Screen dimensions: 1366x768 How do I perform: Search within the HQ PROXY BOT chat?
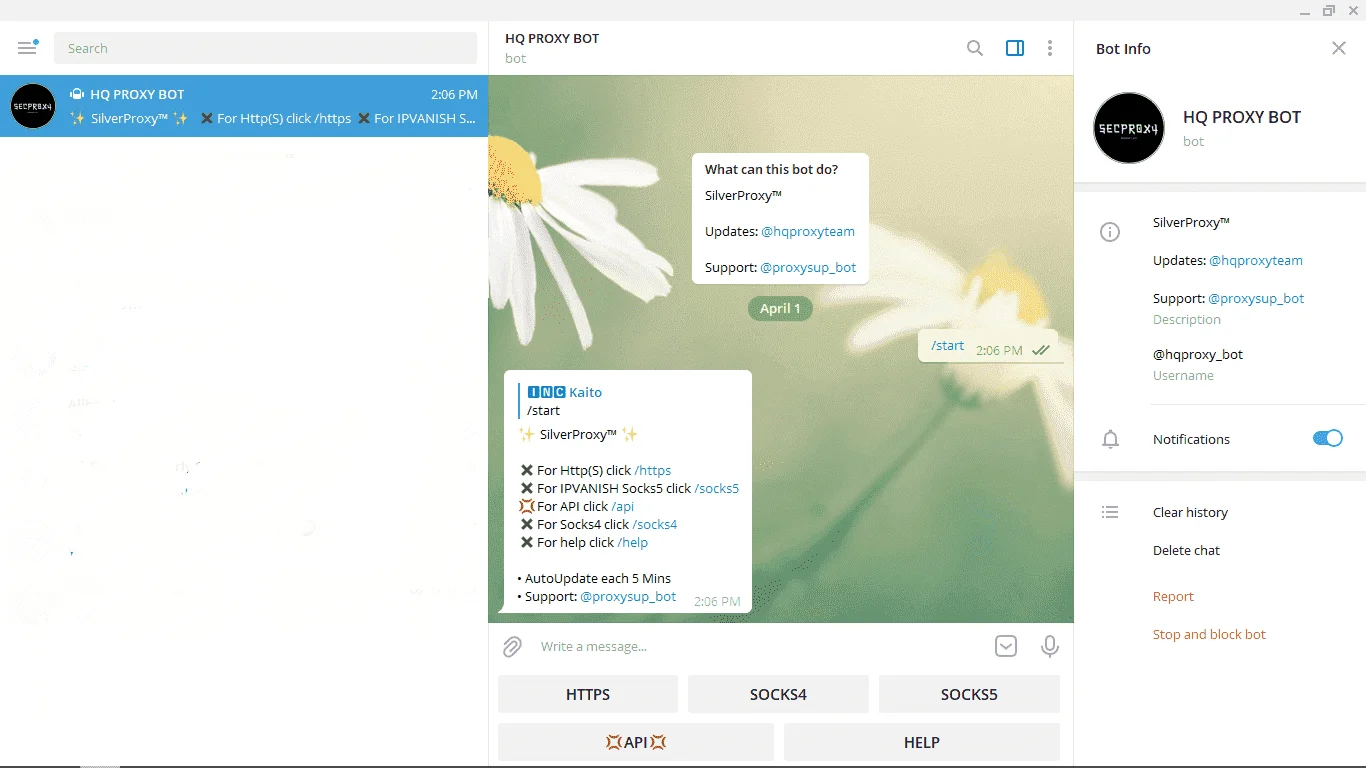974,48
